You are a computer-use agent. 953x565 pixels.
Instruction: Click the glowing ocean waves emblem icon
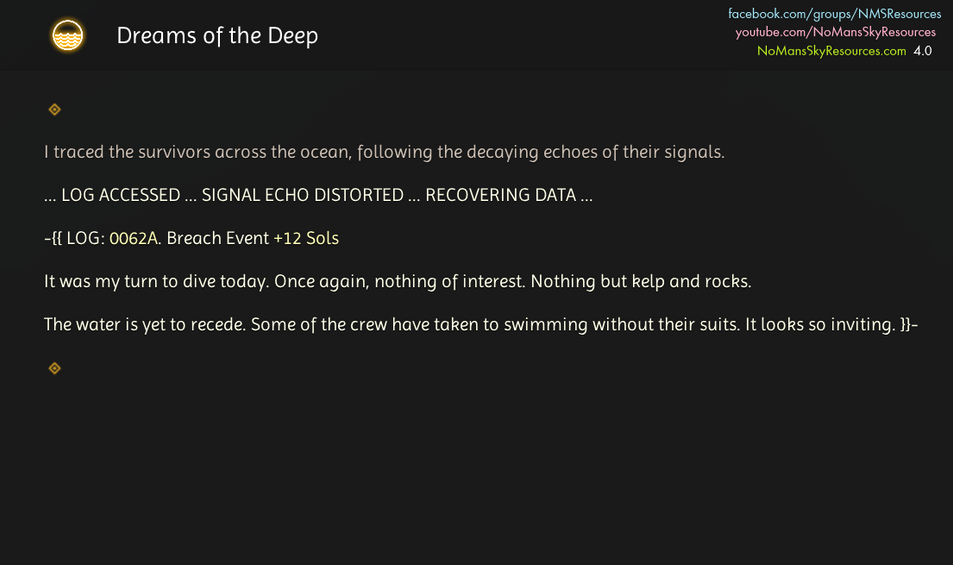[67, 35]
